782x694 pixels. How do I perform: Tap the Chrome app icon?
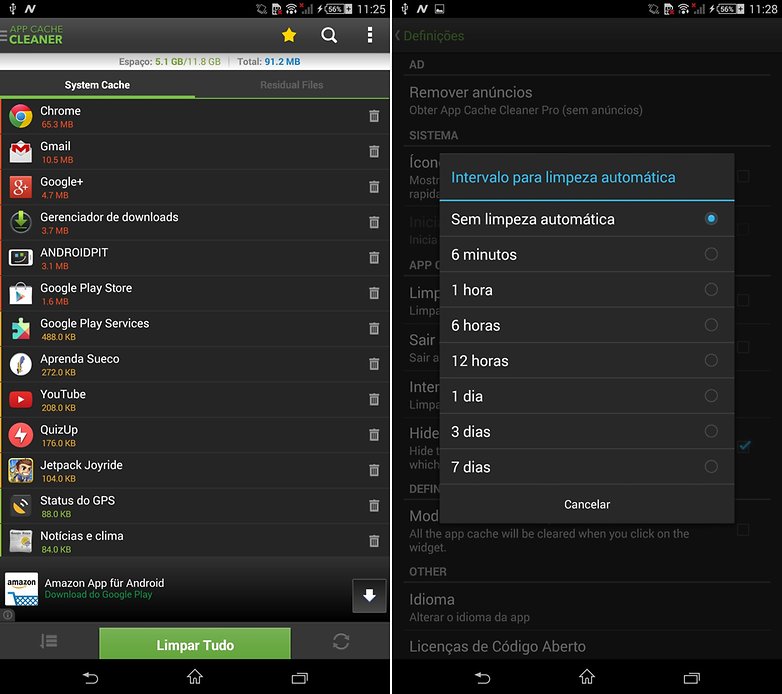point(20,116)
